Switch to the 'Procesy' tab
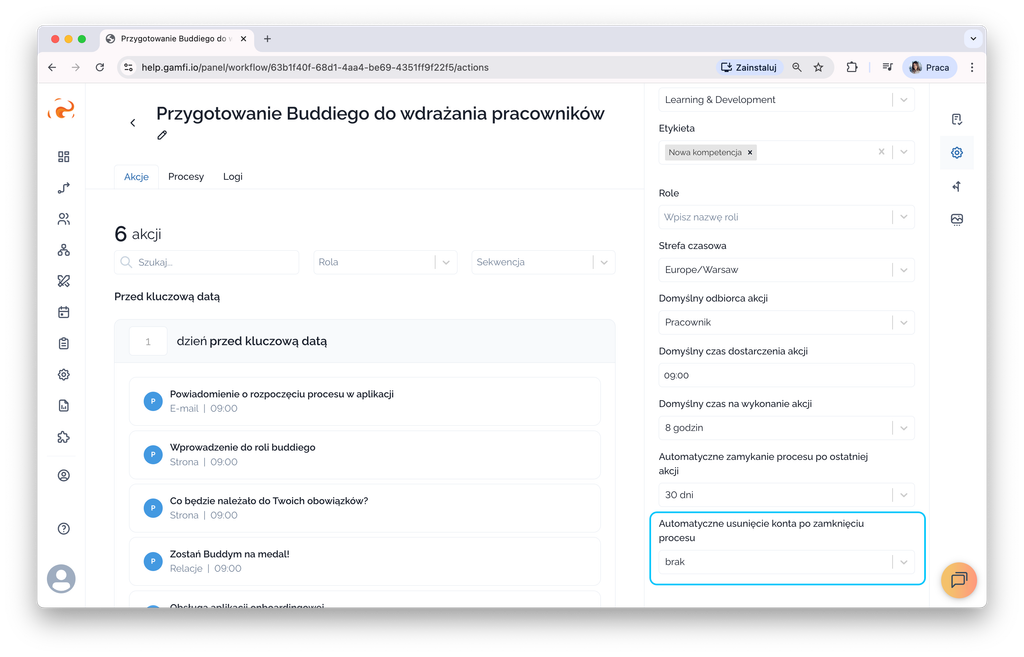 point(186,177)
